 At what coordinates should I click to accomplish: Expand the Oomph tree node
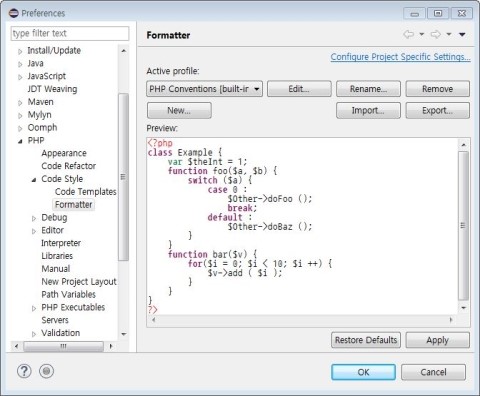click(20, 128)
